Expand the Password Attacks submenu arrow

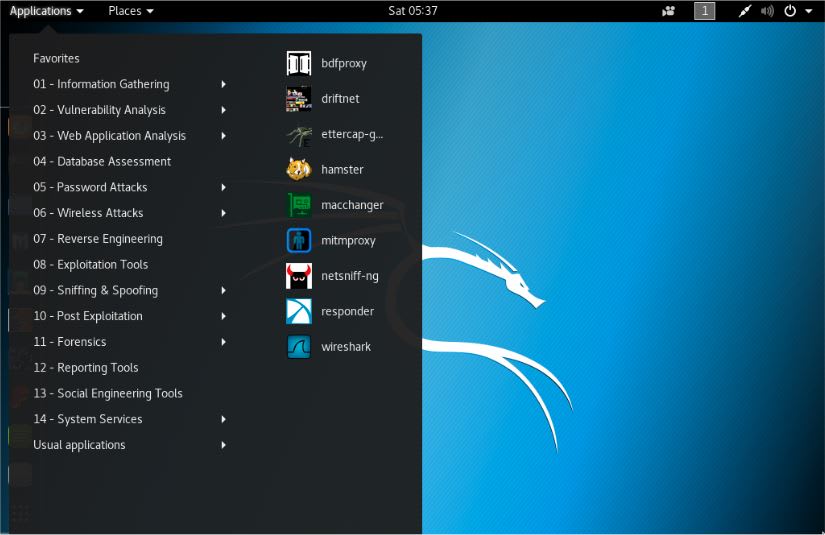(224, 187)
